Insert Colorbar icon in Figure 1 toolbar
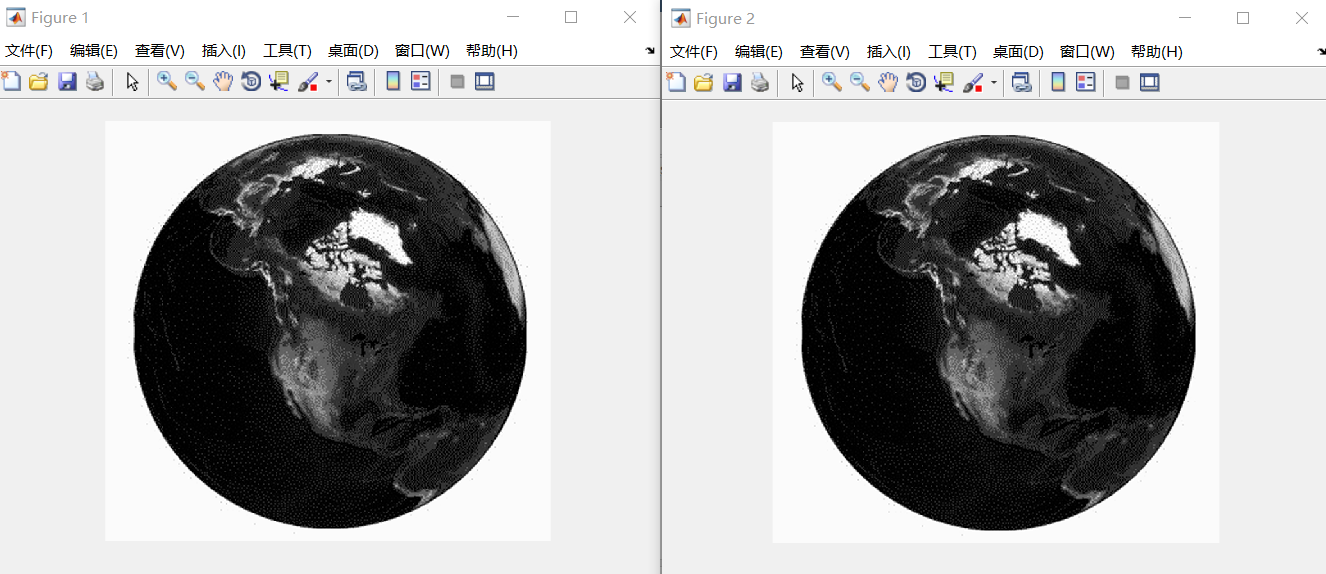The height and width of the screenshot is (574, 1326). coord(393,82)
